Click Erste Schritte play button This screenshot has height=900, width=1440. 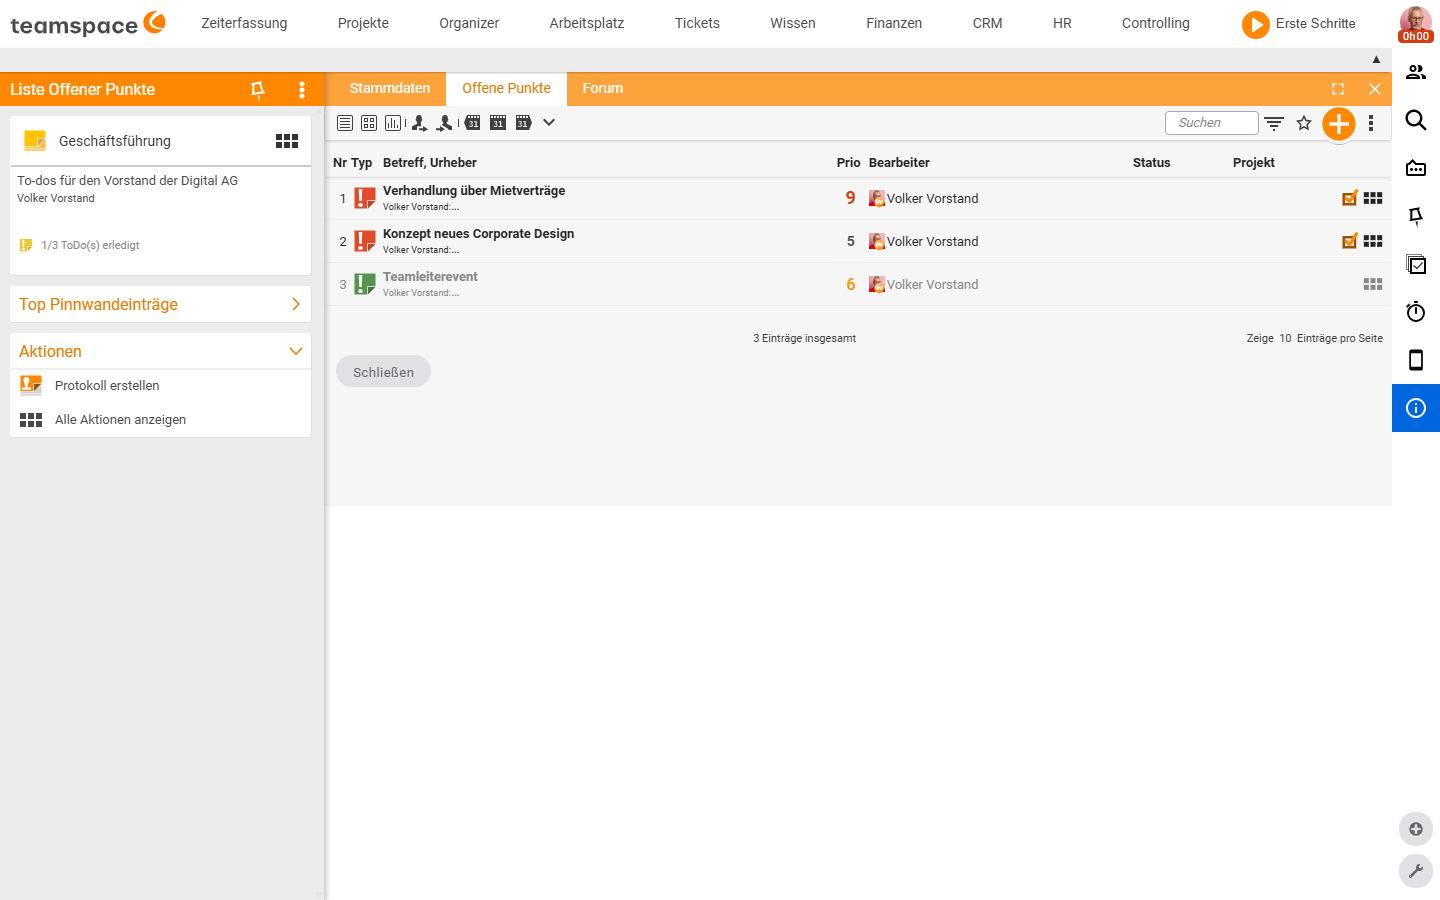click(x=1256, y=24)
